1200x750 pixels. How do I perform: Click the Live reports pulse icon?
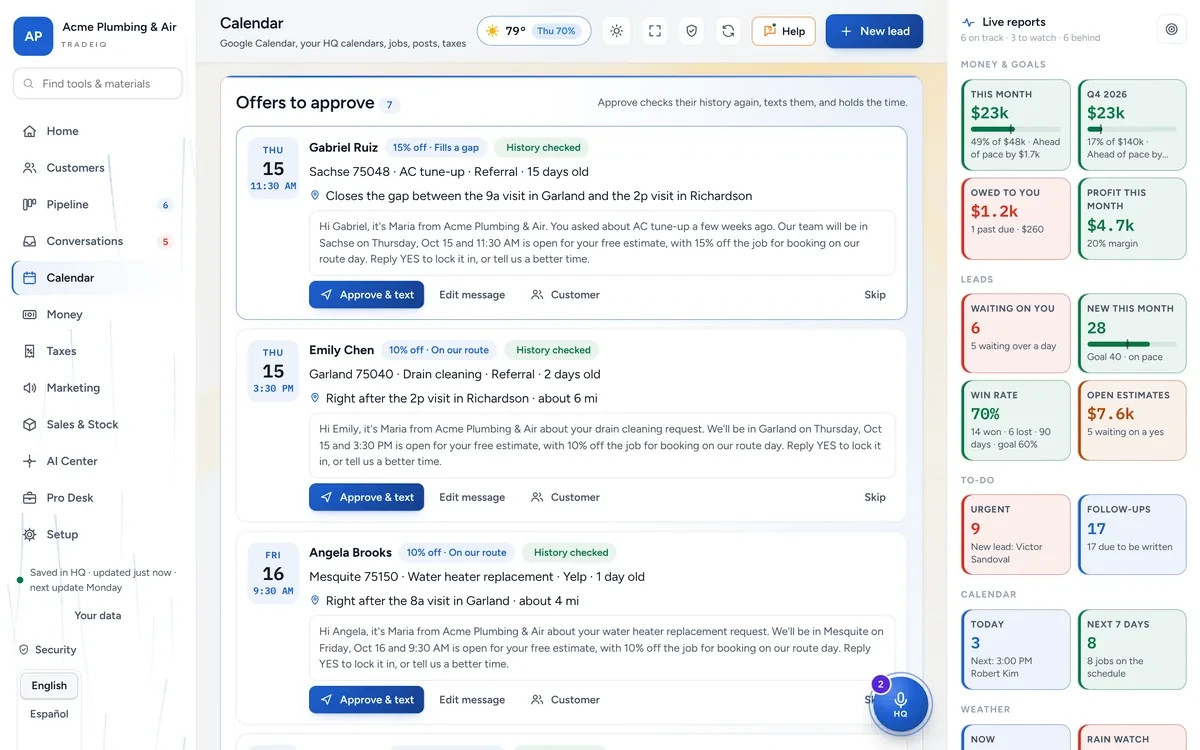[968, 22]
